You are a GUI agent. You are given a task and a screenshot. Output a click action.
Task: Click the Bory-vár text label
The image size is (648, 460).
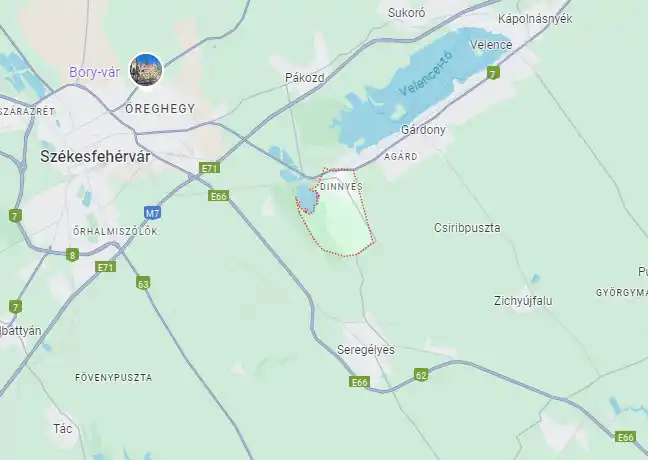click(94, 72)
